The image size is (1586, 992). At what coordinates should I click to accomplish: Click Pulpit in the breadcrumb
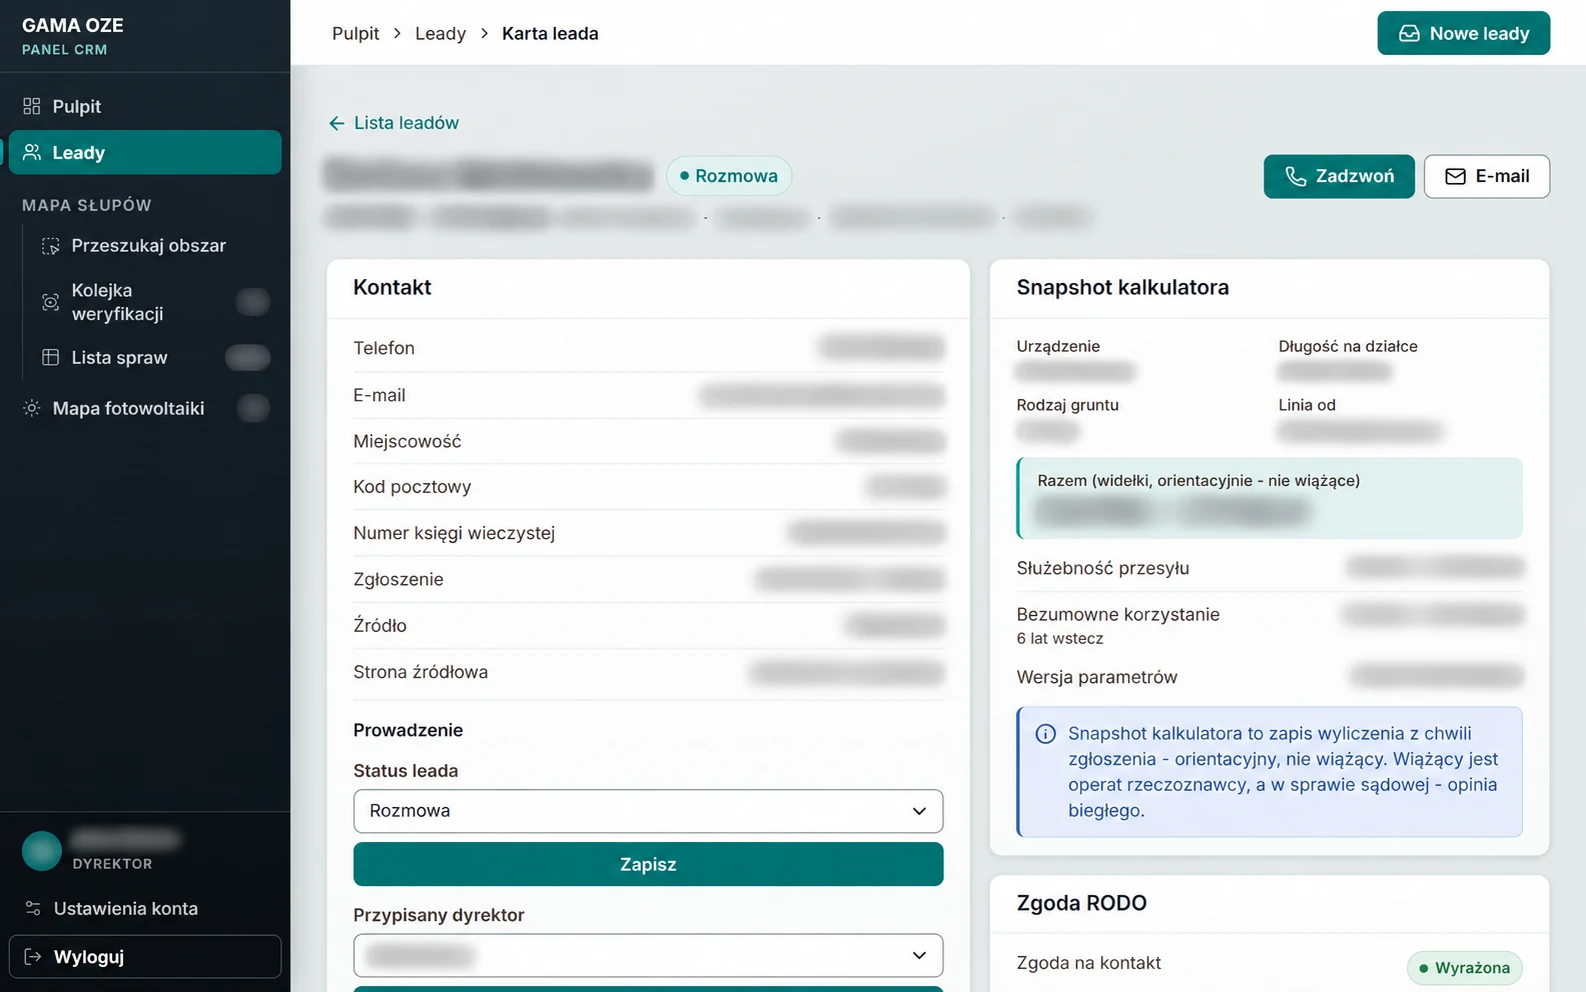coord(356,33)
